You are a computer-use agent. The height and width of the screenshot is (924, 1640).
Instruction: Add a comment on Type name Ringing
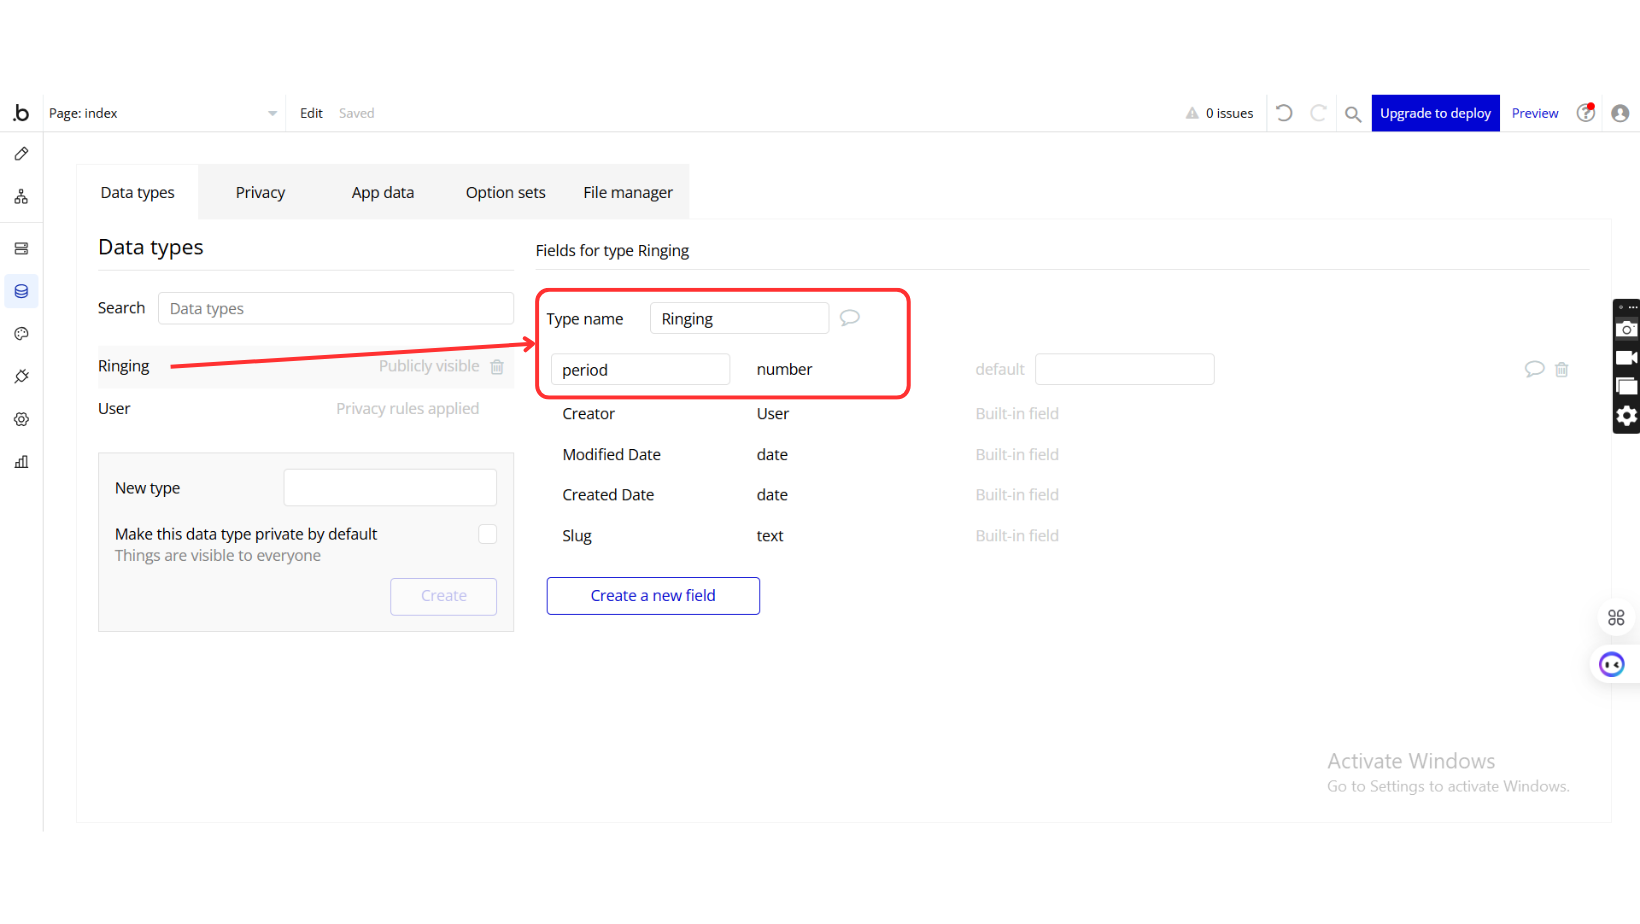click(x=849, y=318)
